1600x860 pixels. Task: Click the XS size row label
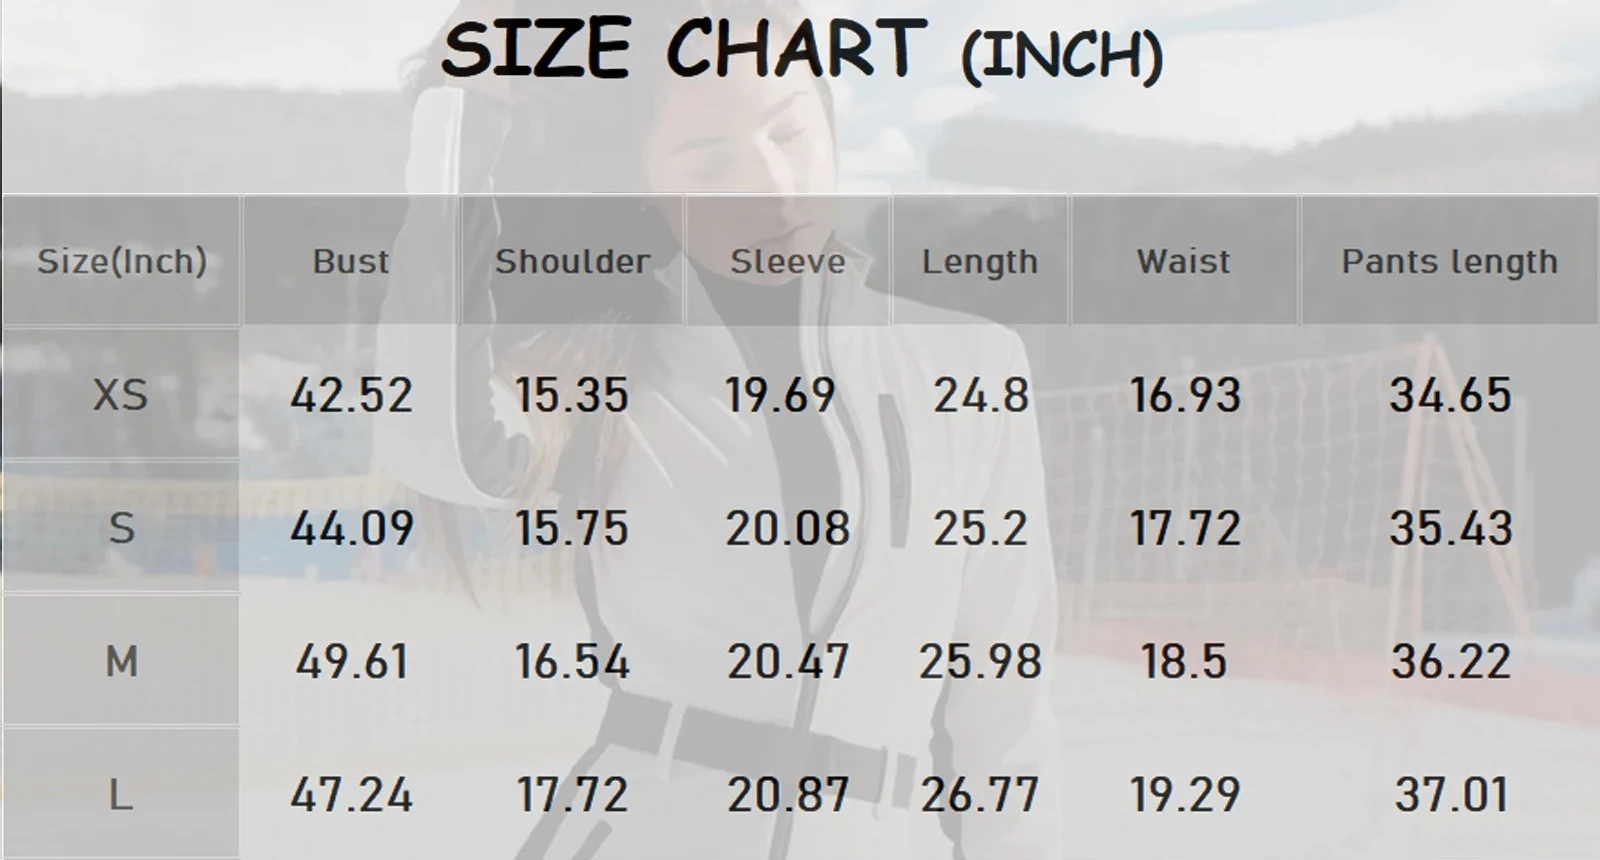click(x=121, y=395)
